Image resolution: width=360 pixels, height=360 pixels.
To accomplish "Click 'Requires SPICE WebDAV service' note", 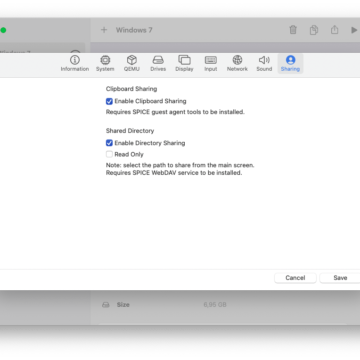I will 174,173.
